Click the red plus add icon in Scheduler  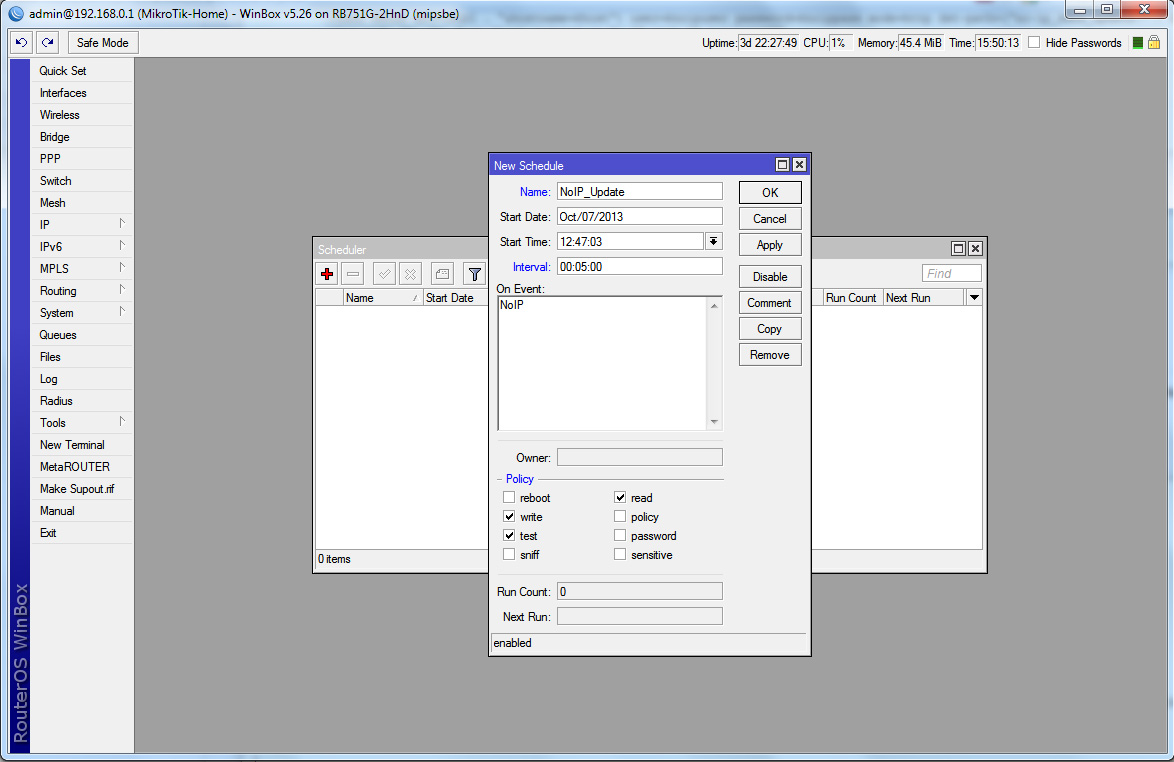click(x=327, y=274)
